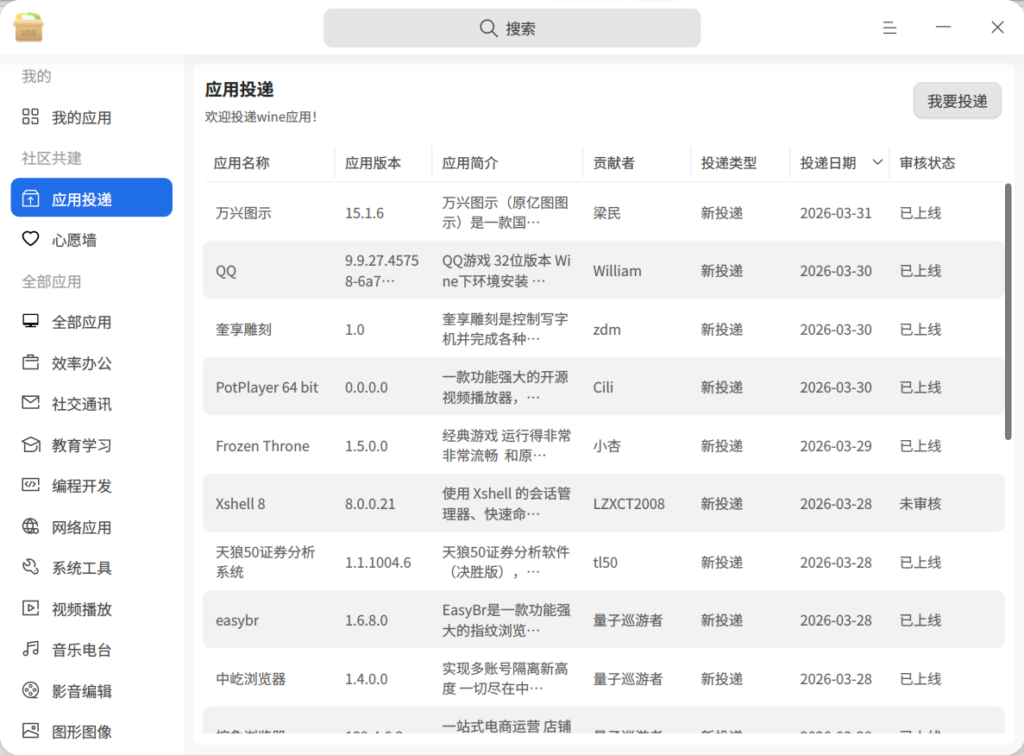The width and height of the screenshot is (1024, 755).
Task: Switch to 应用投递 sidebar tab
Action: click(91, 198)
